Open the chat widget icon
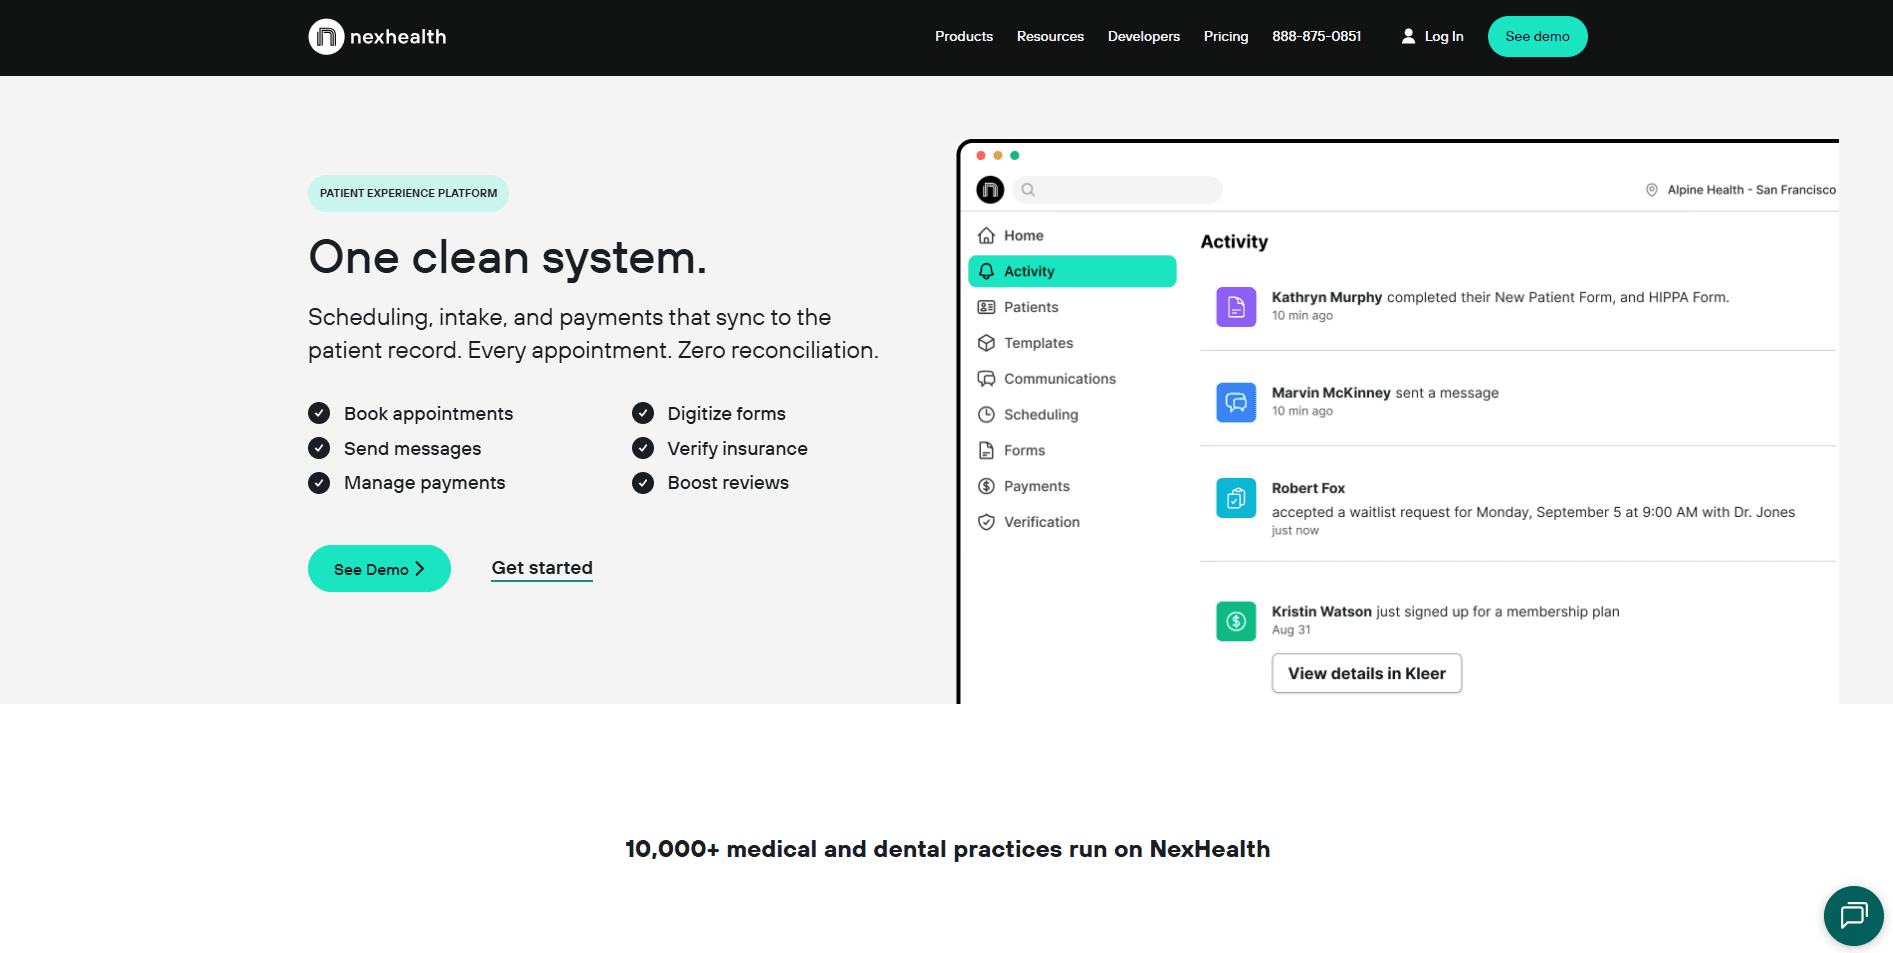Image resolution: width=1893 pixels, height=953 pixels. [x=1853, y=915]
